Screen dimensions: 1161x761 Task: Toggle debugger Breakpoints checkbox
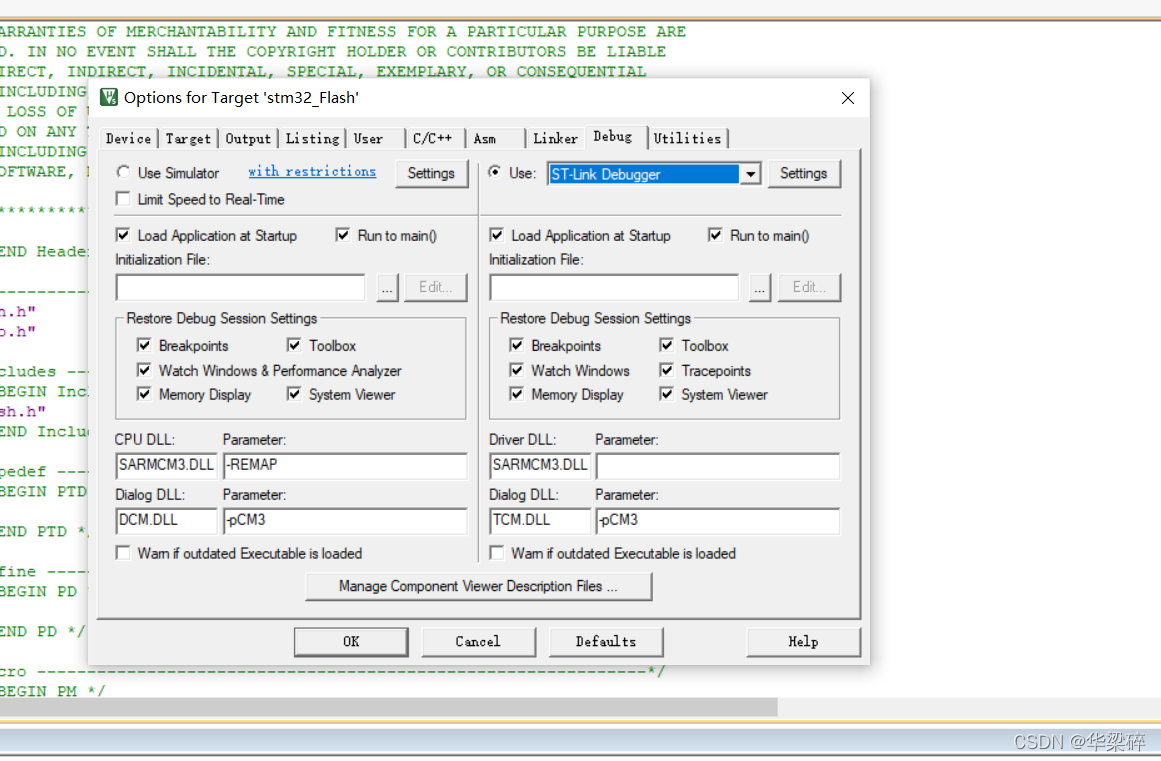(517, 346)
